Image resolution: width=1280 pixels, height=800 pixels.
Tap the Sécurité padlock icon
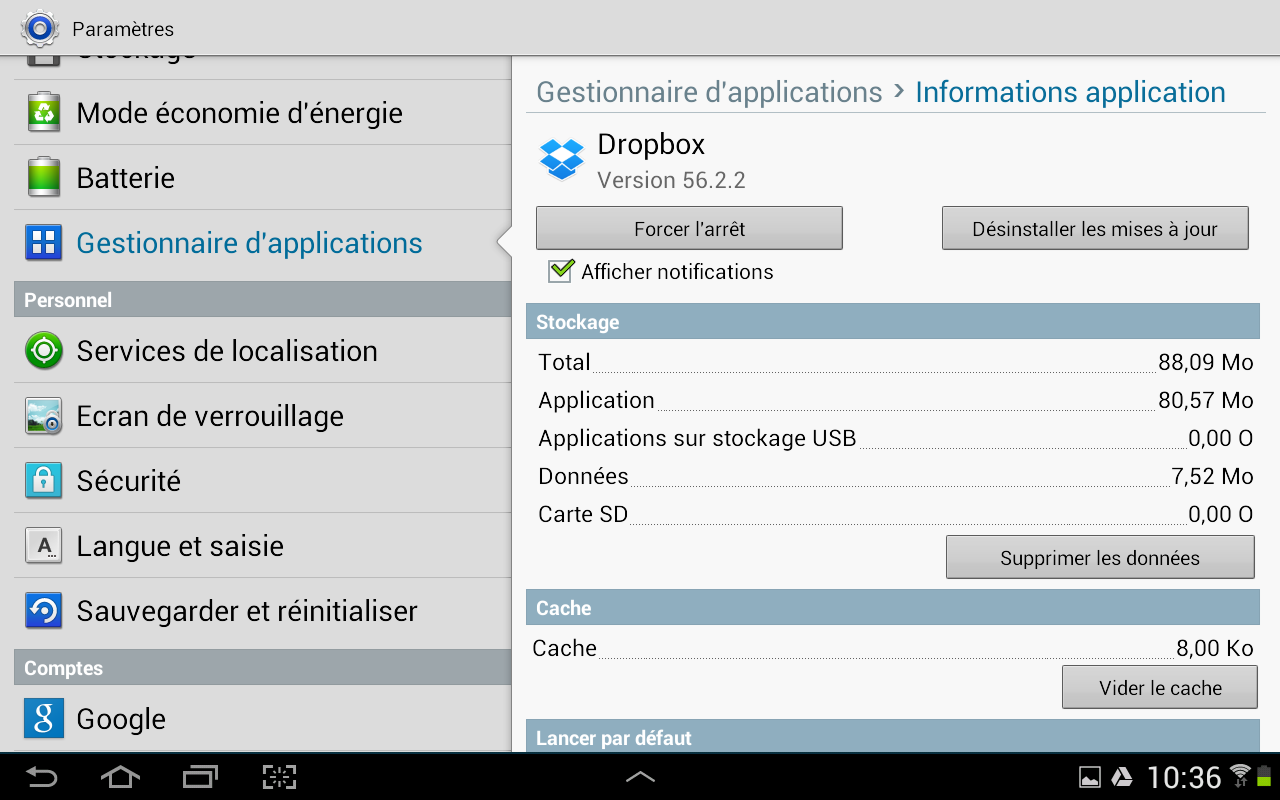click(44, 481)
